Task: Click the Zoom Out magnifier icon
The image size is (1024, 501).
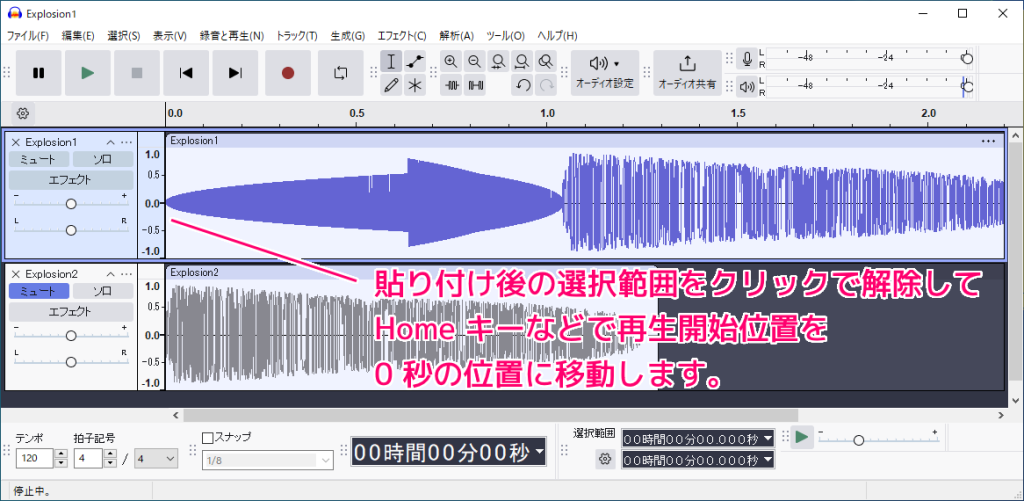Action: coord(474,62)
